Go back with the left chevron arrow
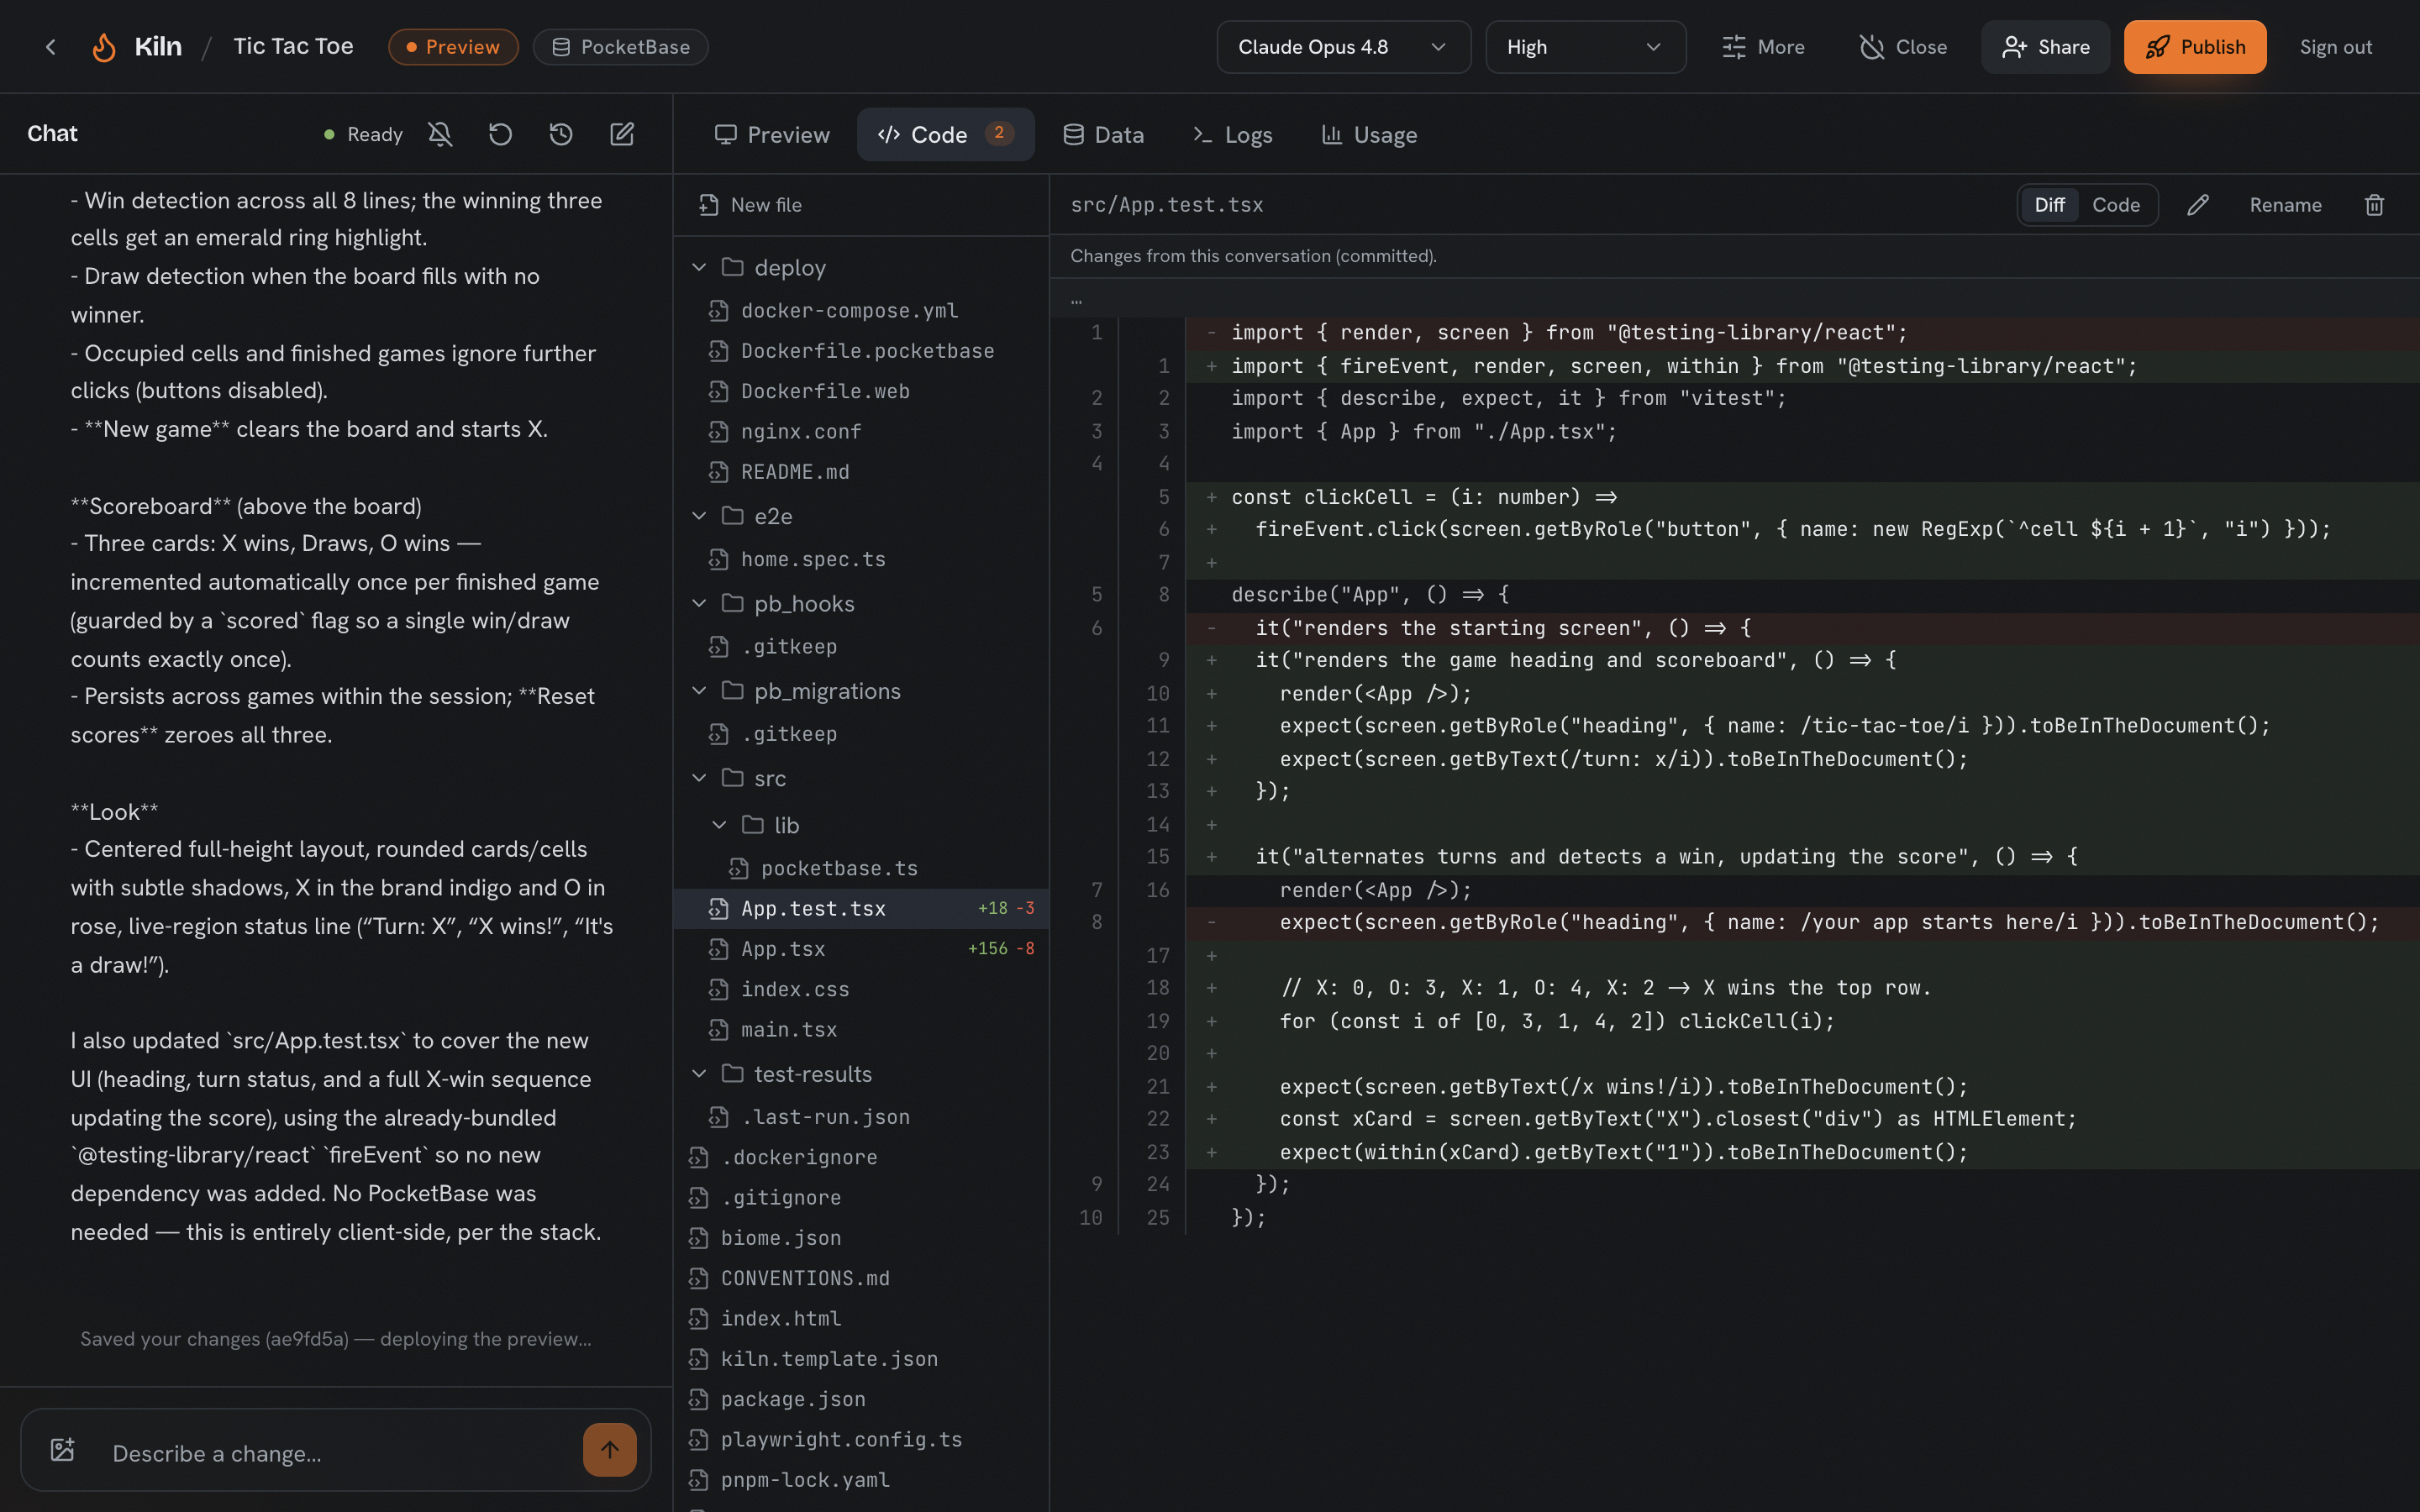Image resolution: width=2420 pixels, height=1512 pixels. point(50,47)
